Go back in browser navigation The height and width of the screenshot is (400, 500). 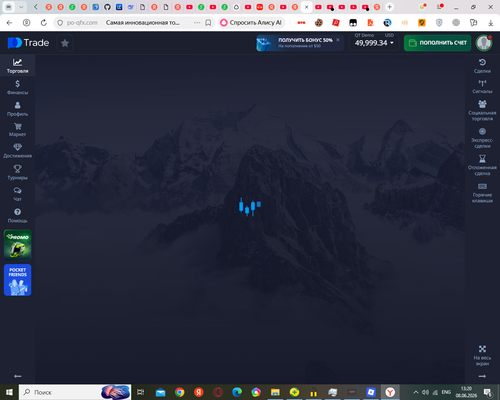coord(9,22)
